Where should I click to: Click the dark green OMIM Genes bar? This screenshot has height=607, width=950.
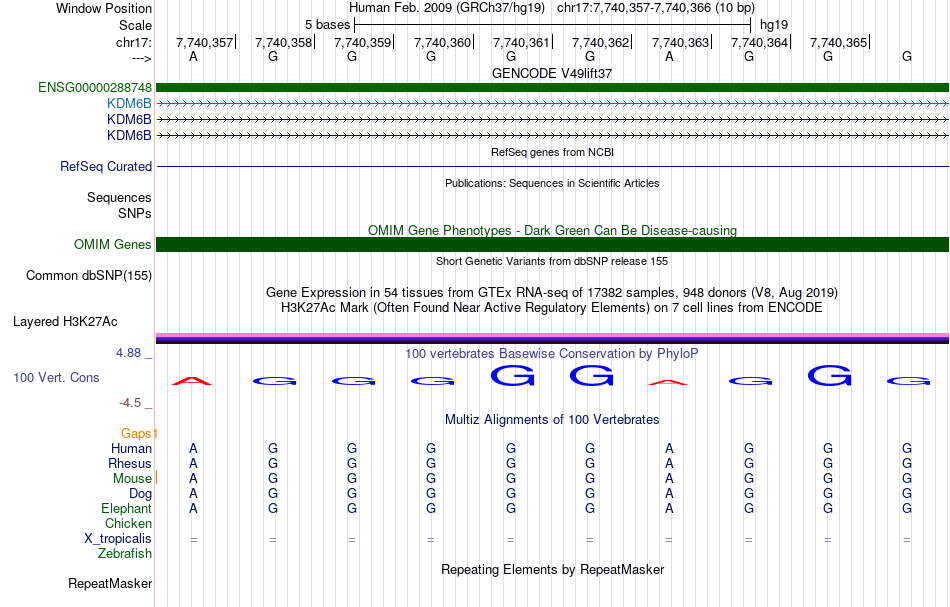coord(552,244)
